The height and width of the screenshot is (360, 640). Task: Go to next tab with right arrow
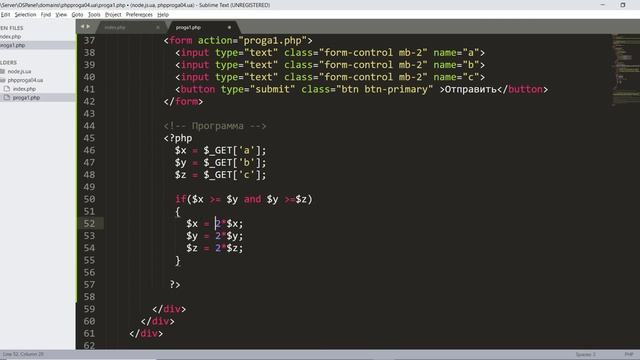(x=88, y=27)
